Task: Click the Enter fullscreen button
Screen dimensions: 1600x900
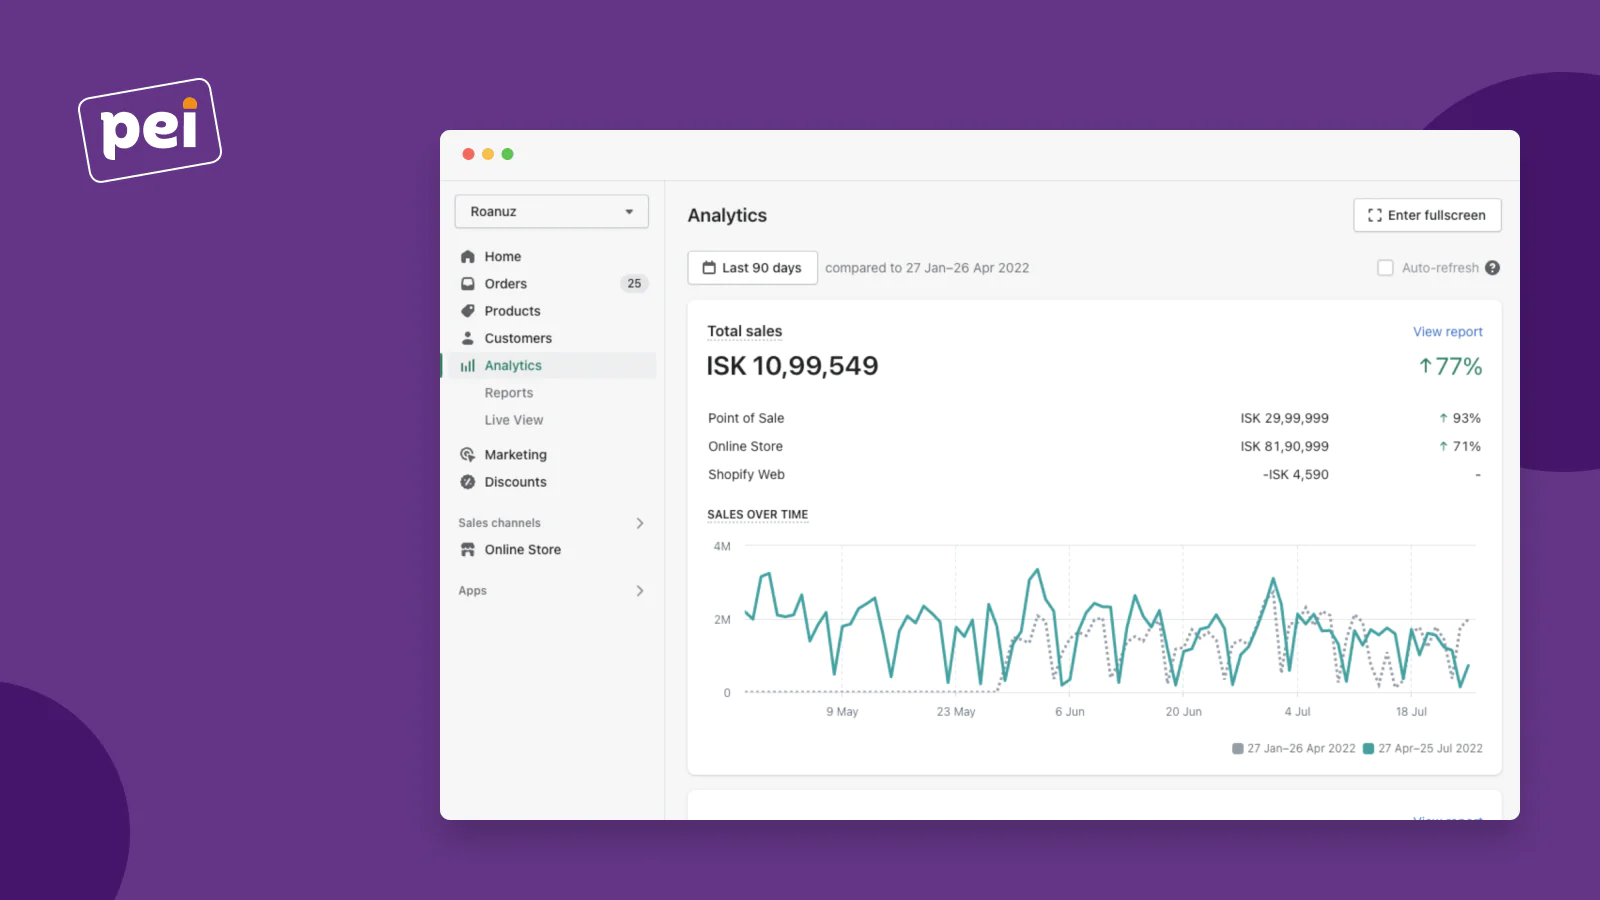Action: [1427, 215]
